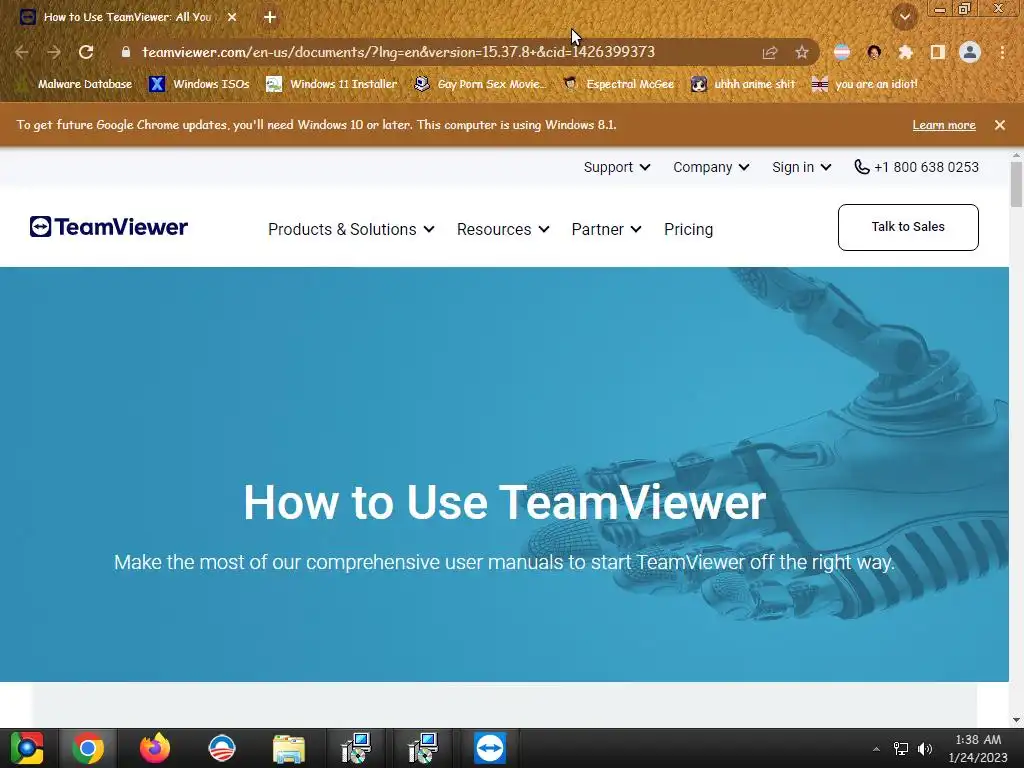Screen dimensions: 1024x768
Task: Click Talk to Sales button
Action: tap(908, 227)
